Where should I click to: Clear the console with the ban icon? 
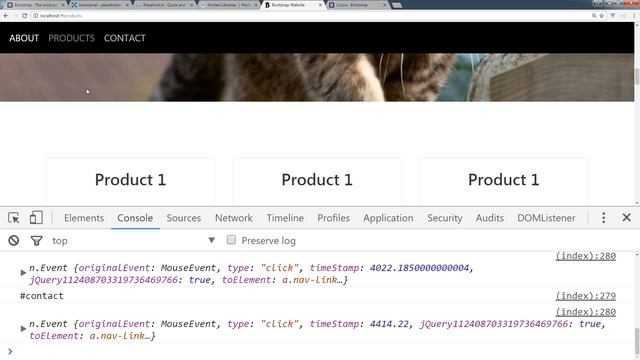(14, 240)
